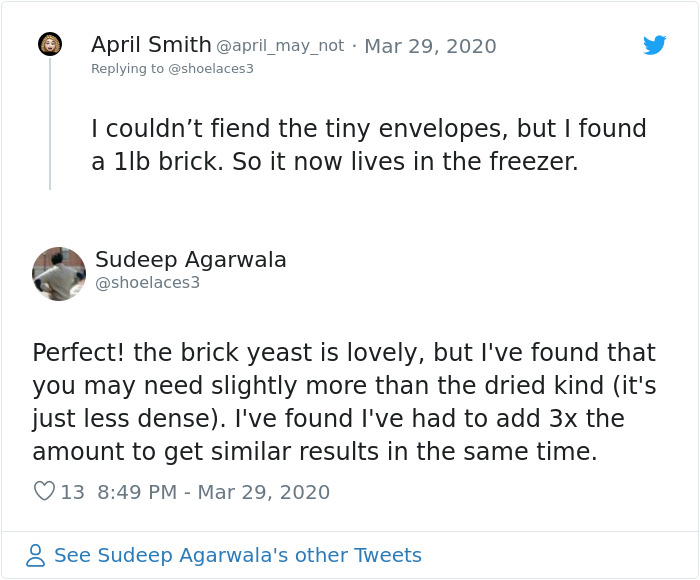Click the dot separator before the top date

click(353, 46)
